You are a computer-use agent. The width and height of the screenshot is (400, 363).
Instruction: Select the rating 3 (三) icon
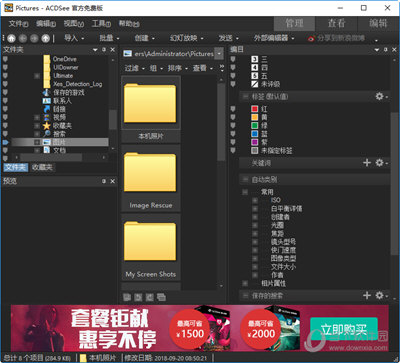[255, 59]
